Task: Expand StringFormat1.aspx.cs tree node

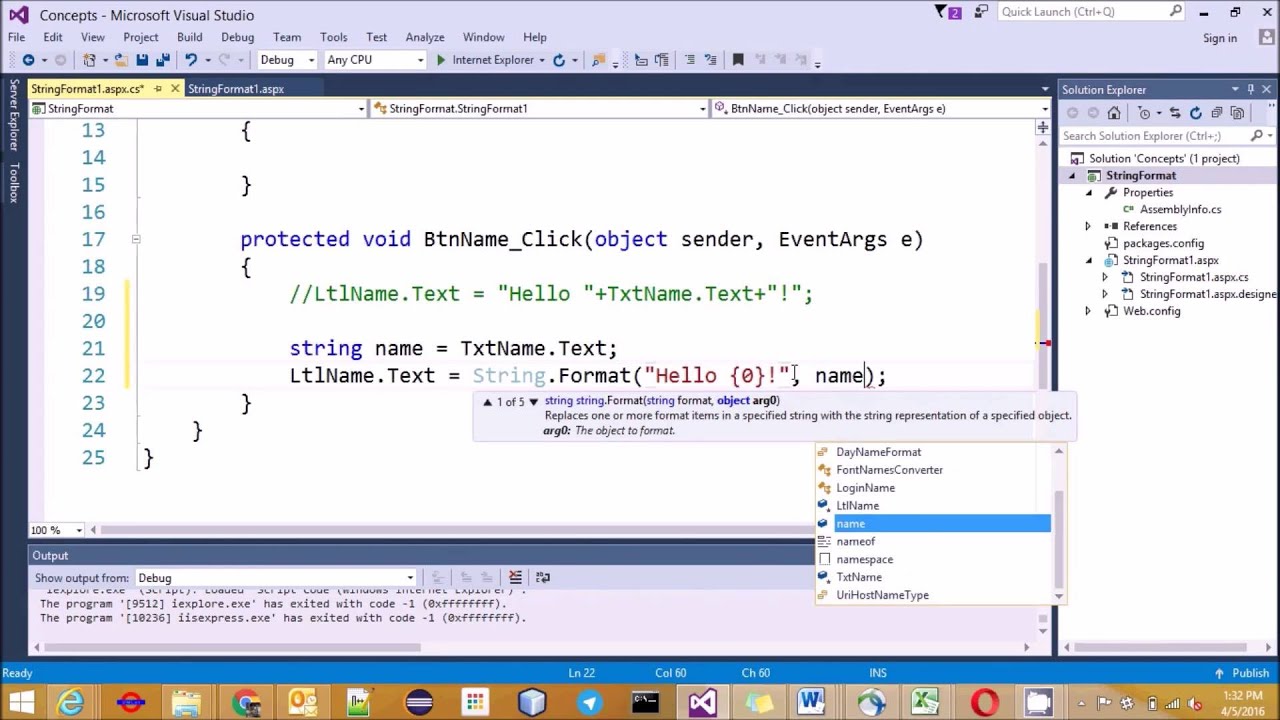Action: click(x=1105, y=277)
